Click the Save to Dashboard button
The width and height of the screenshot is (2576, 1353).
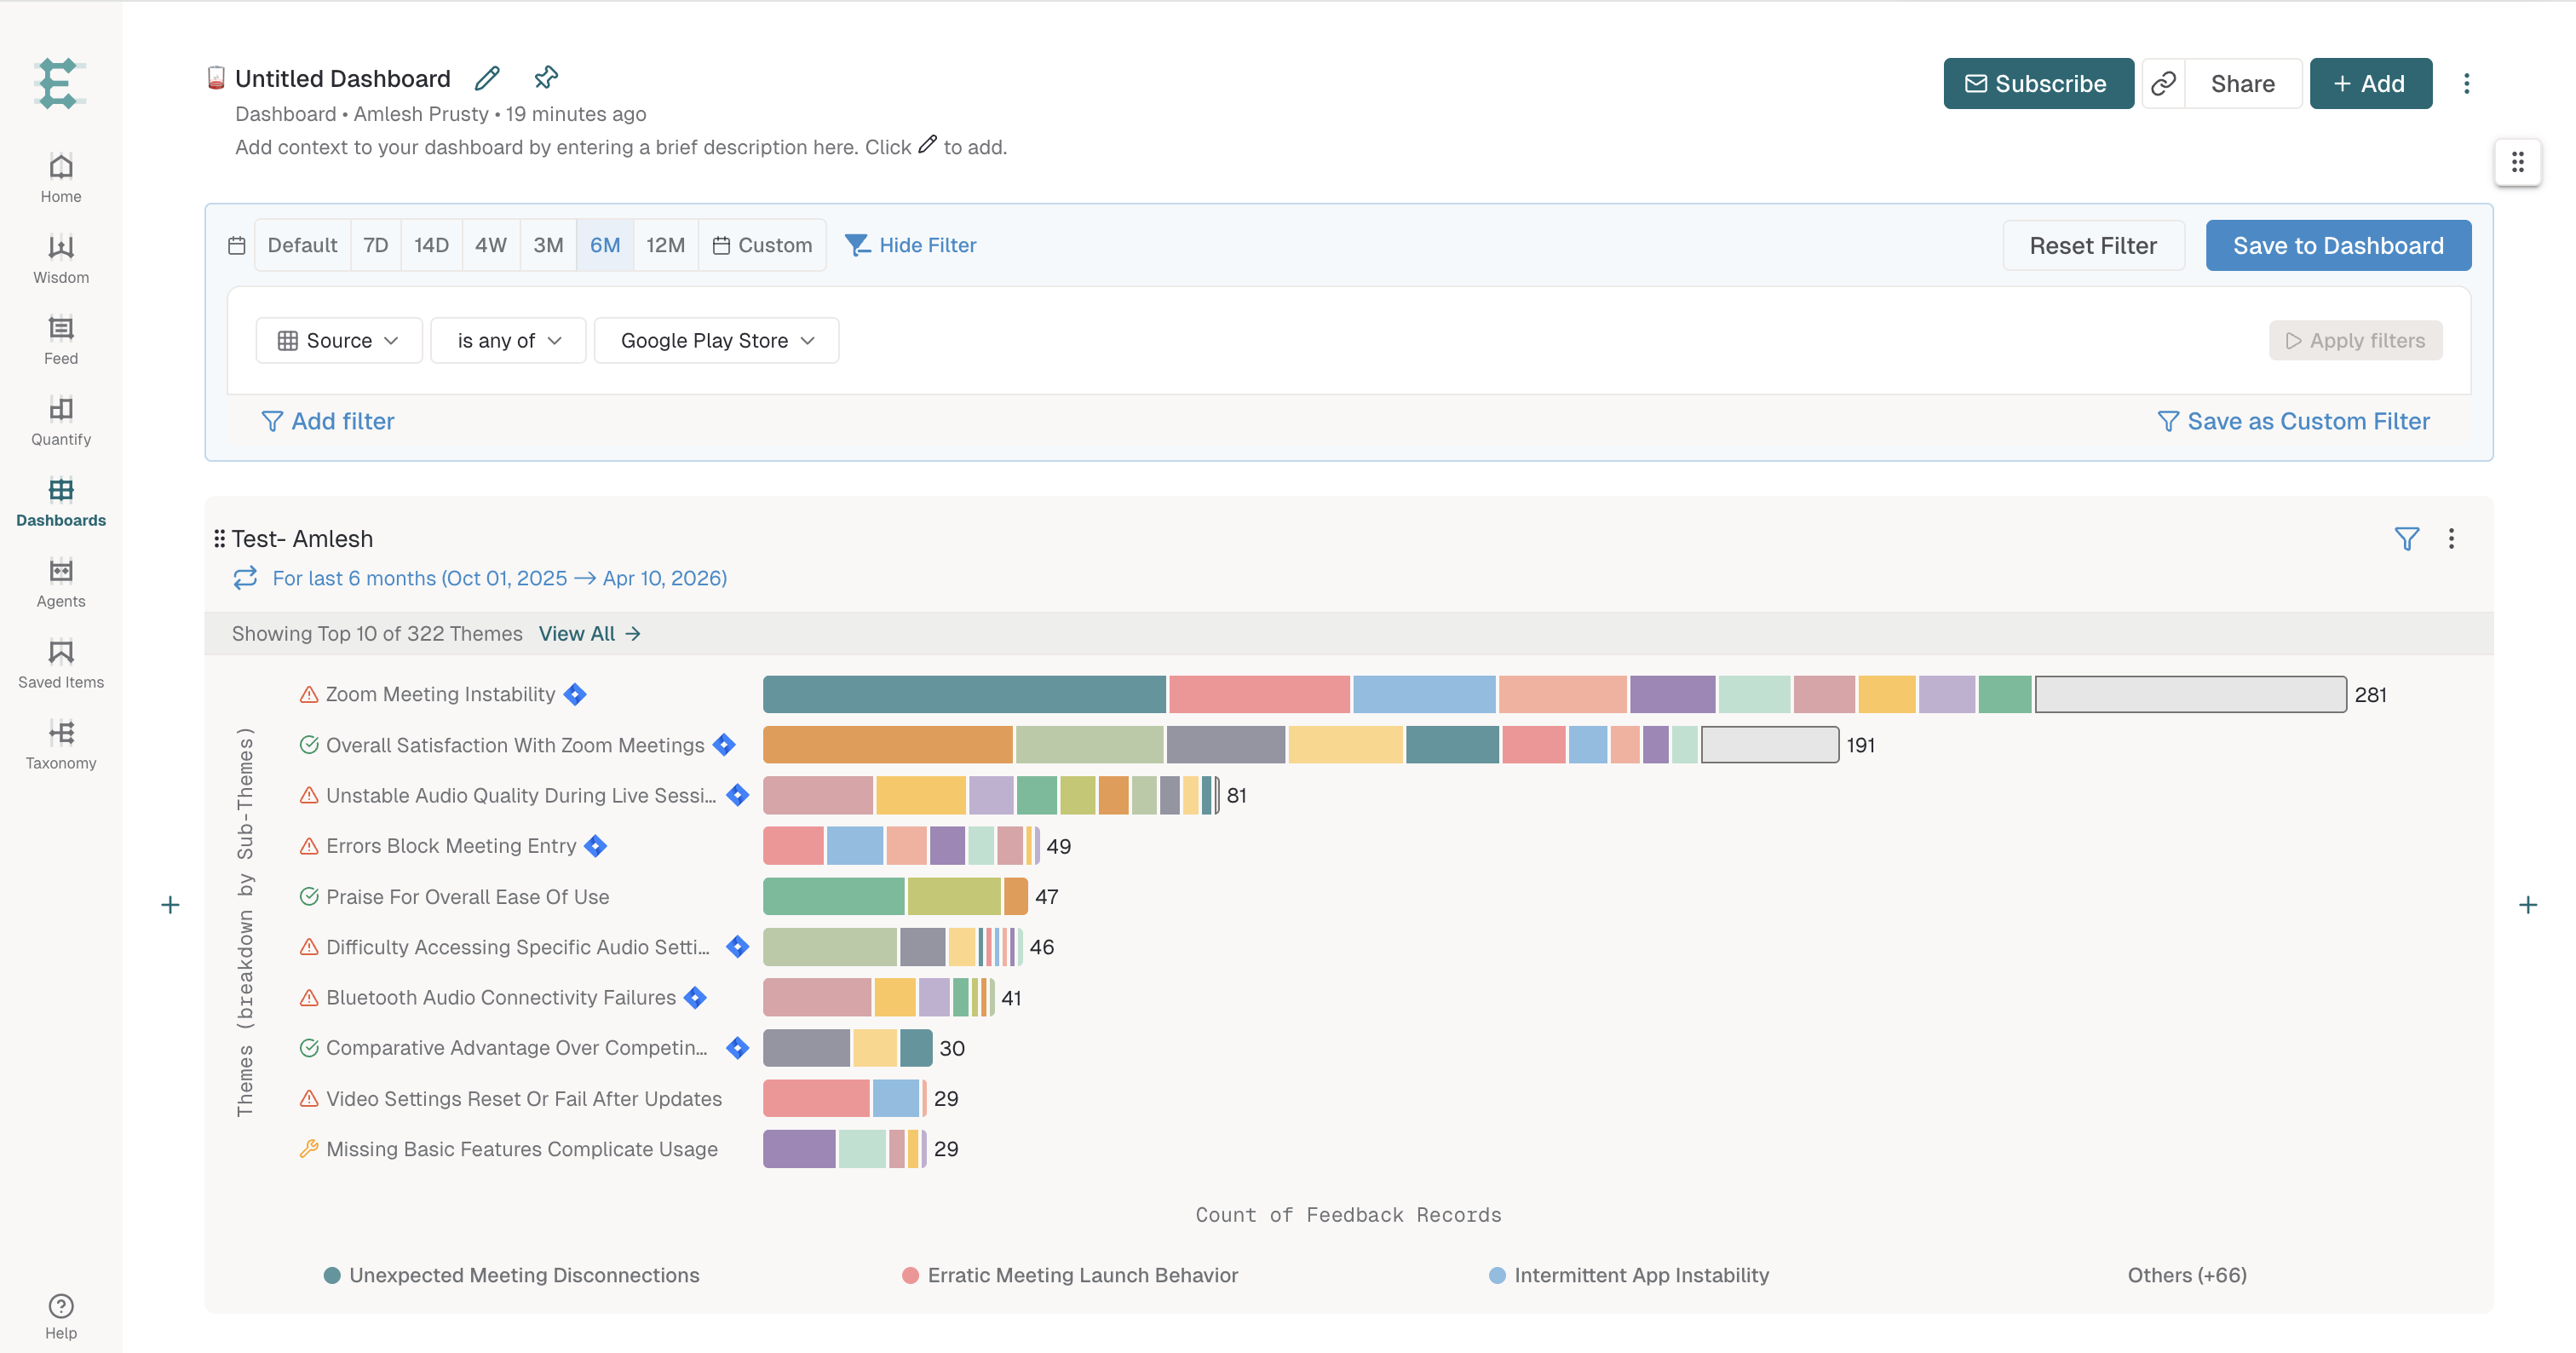coord(2338,245)
